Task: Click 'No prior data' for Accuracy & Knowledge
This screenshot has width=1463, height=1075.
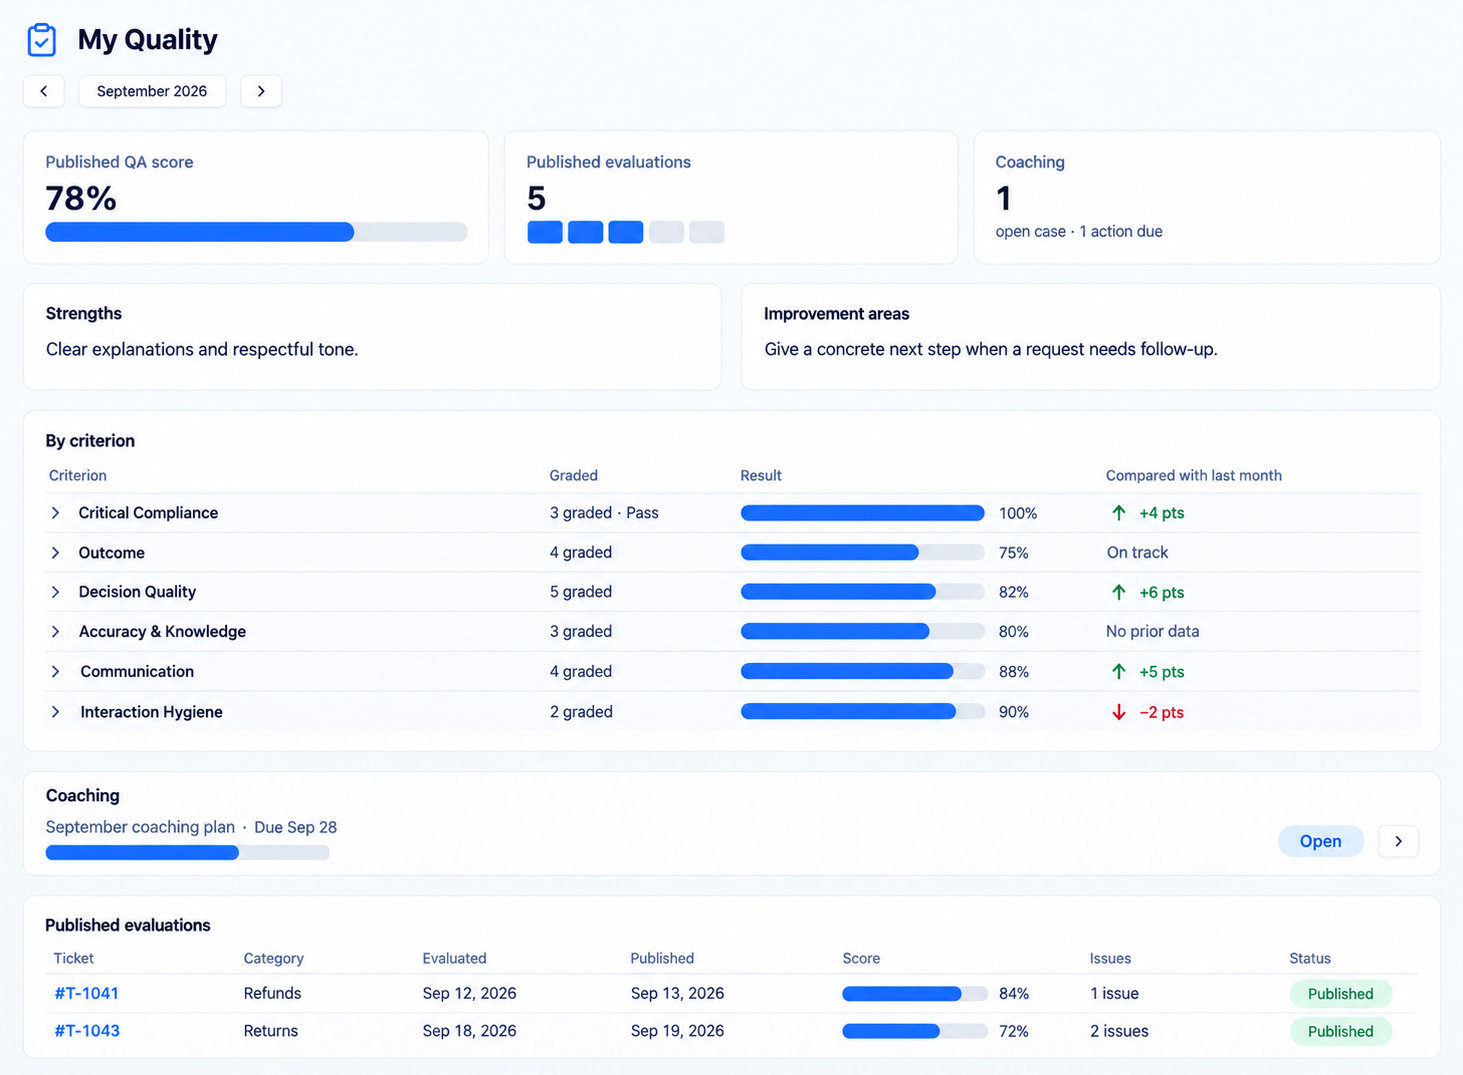Action: pos(1152,632)
